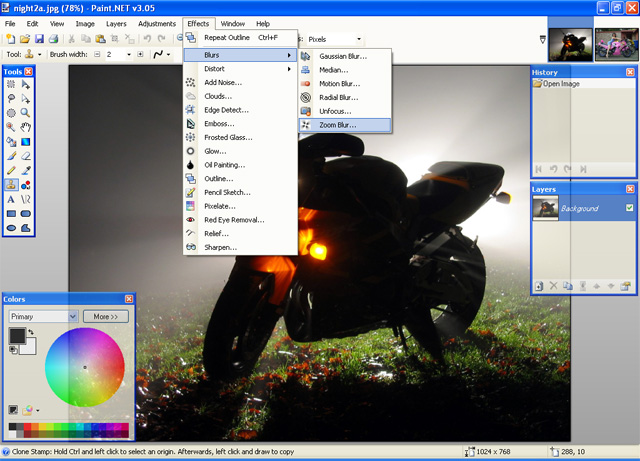Open the Primary color dropdown
This screenshot has width=640, height=461.
coord(43,316)
